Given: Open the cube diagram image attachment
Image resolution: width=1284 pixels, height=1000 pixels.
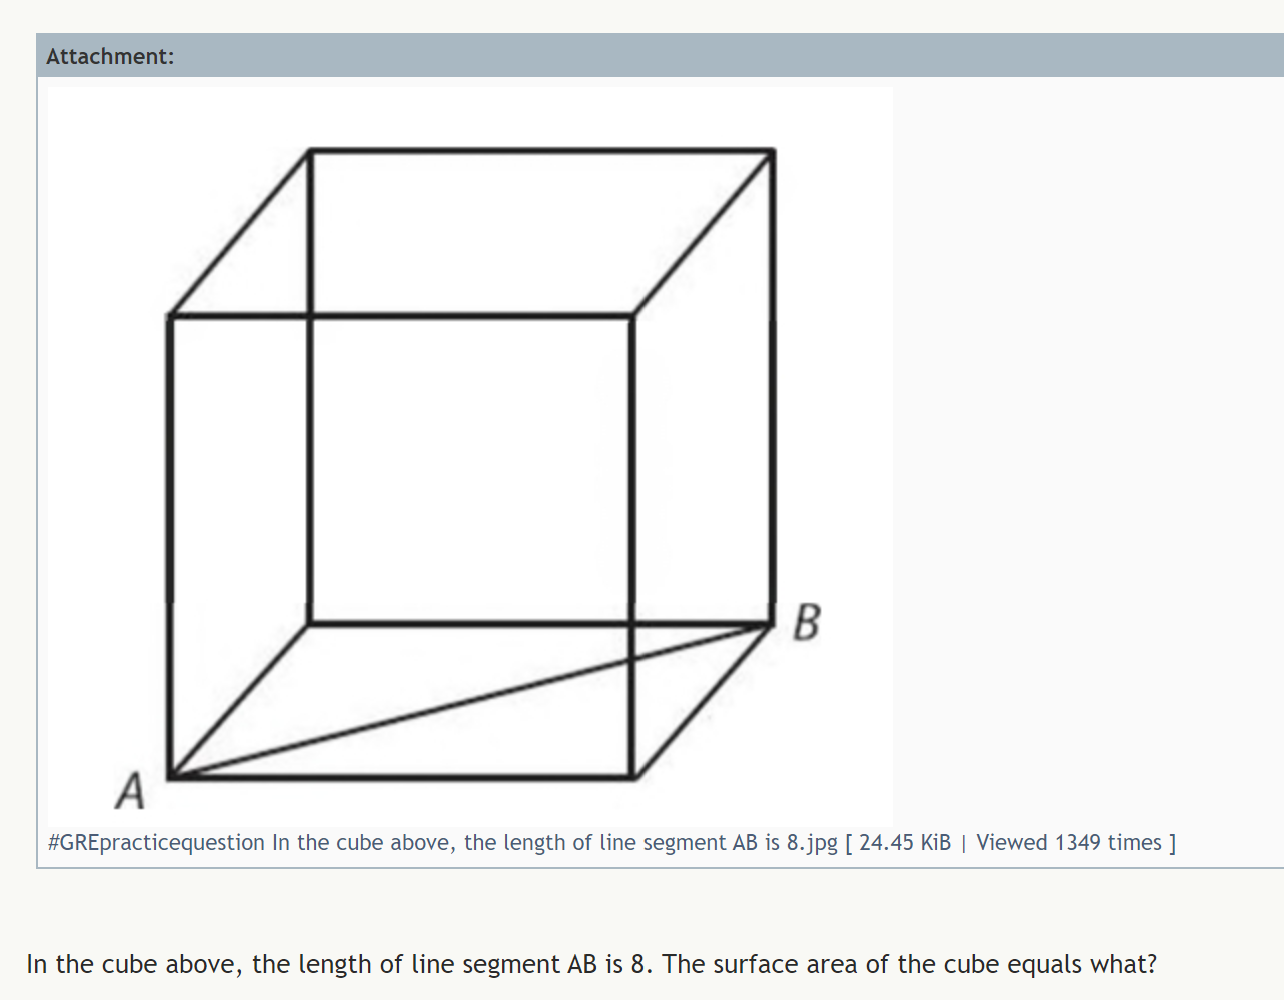Looking at the screenshot, I should click(470, 455).
